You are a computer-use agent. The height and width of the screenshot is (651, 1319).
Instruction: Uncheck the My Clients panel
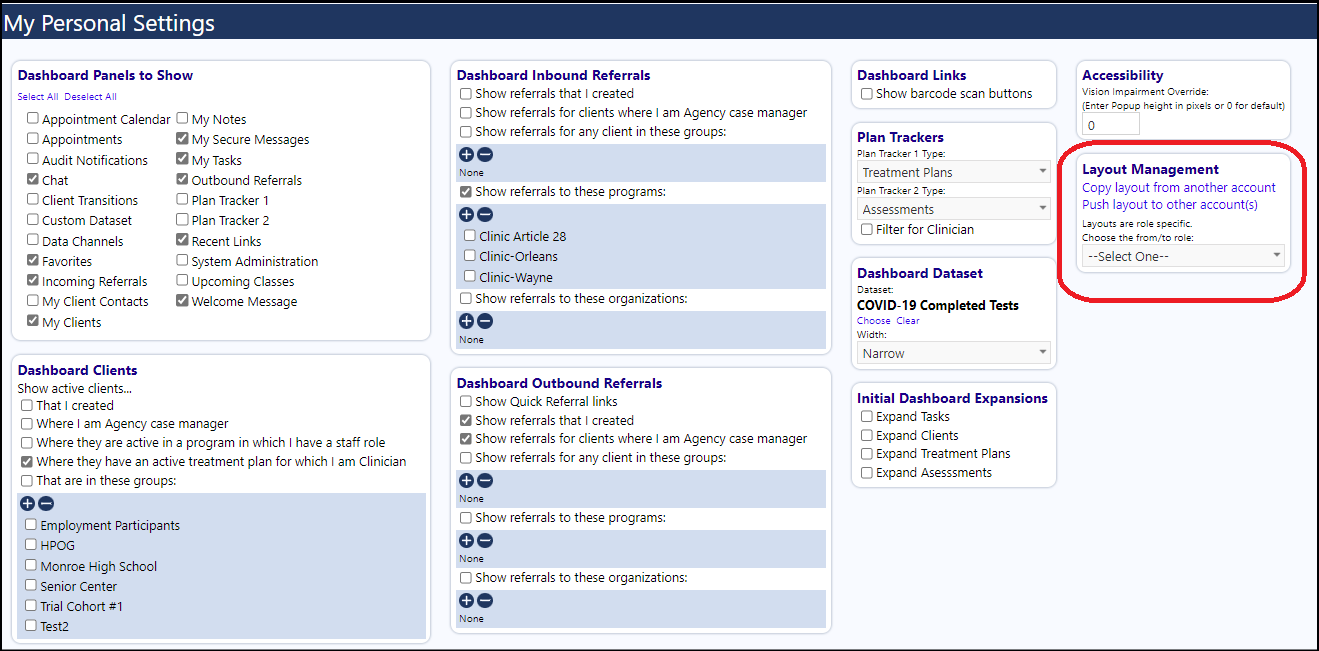click(x=33, y=322)
